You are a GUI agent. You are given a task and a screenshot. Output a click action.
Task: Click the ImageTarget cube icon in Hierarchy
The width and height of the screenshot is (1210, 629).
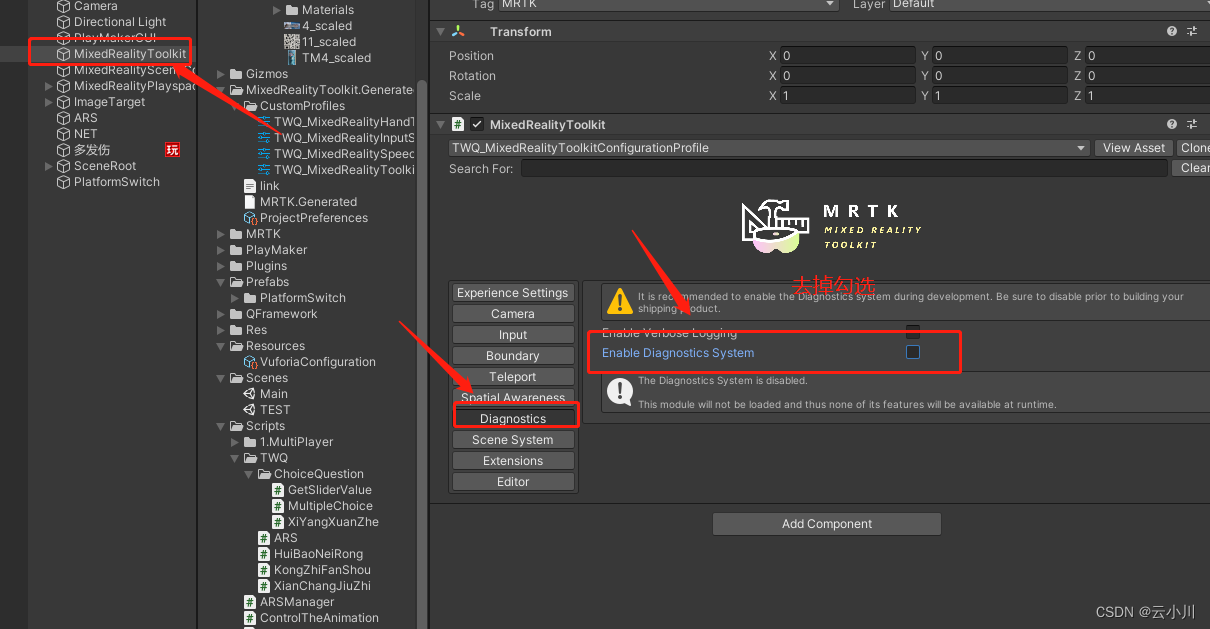(x=63, y=102)
